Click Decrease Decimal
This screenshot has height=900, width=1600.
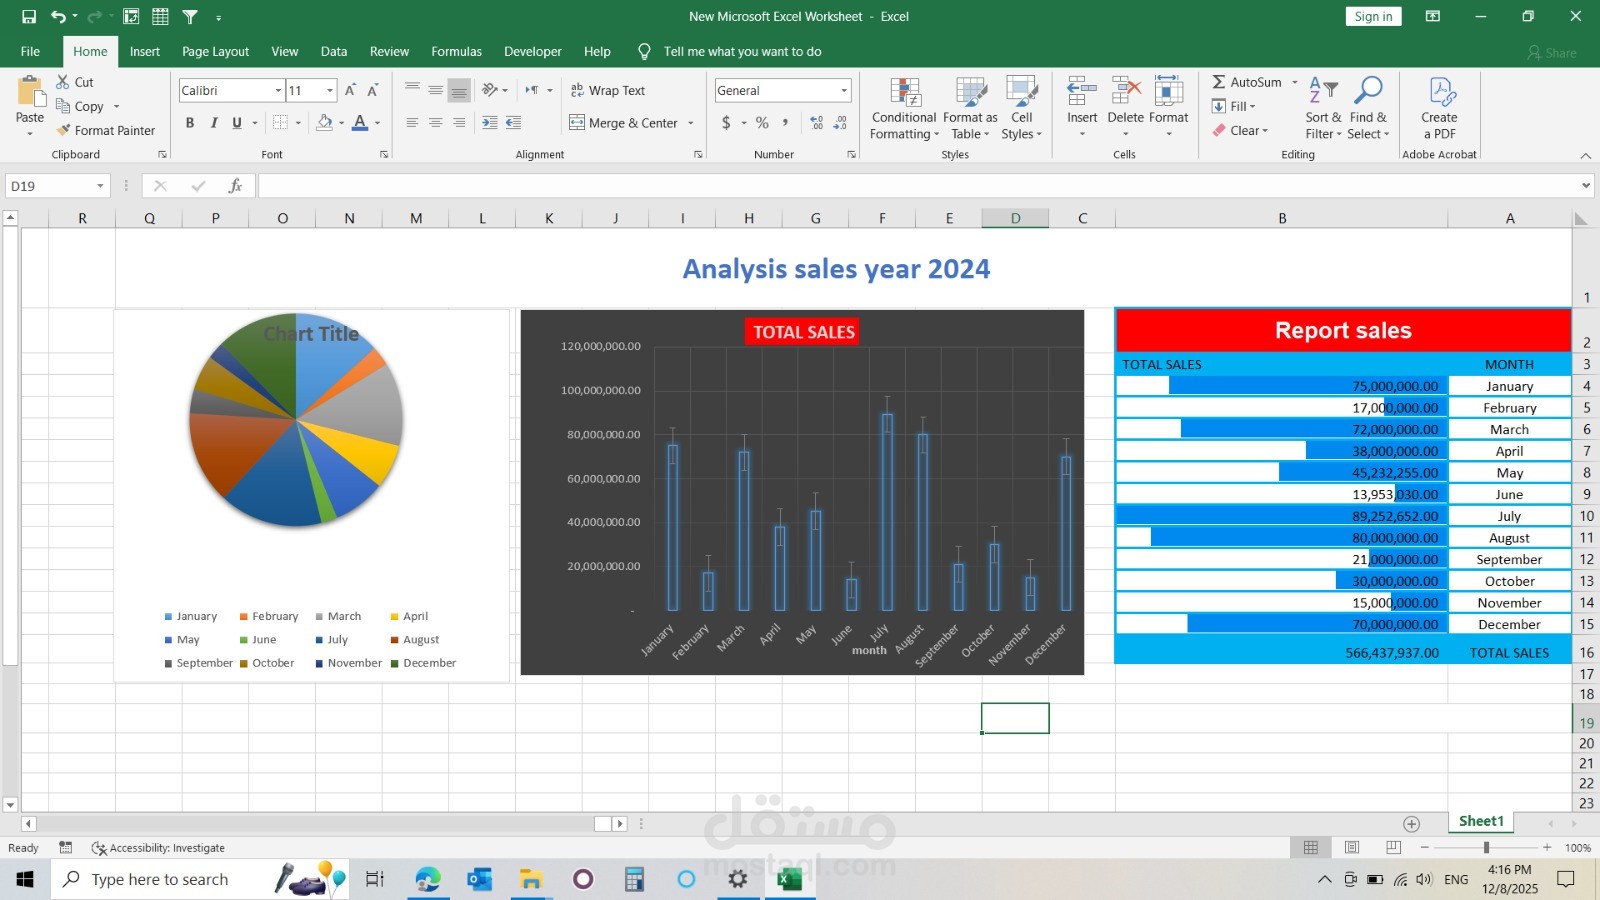(840, 123)
